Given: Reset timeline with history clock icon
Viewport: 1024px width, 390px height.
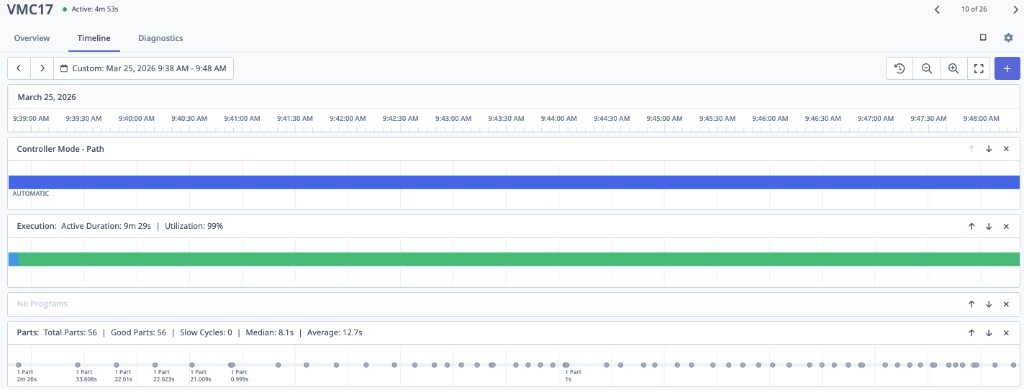Looking at the screenshot, I should (899, 69).
